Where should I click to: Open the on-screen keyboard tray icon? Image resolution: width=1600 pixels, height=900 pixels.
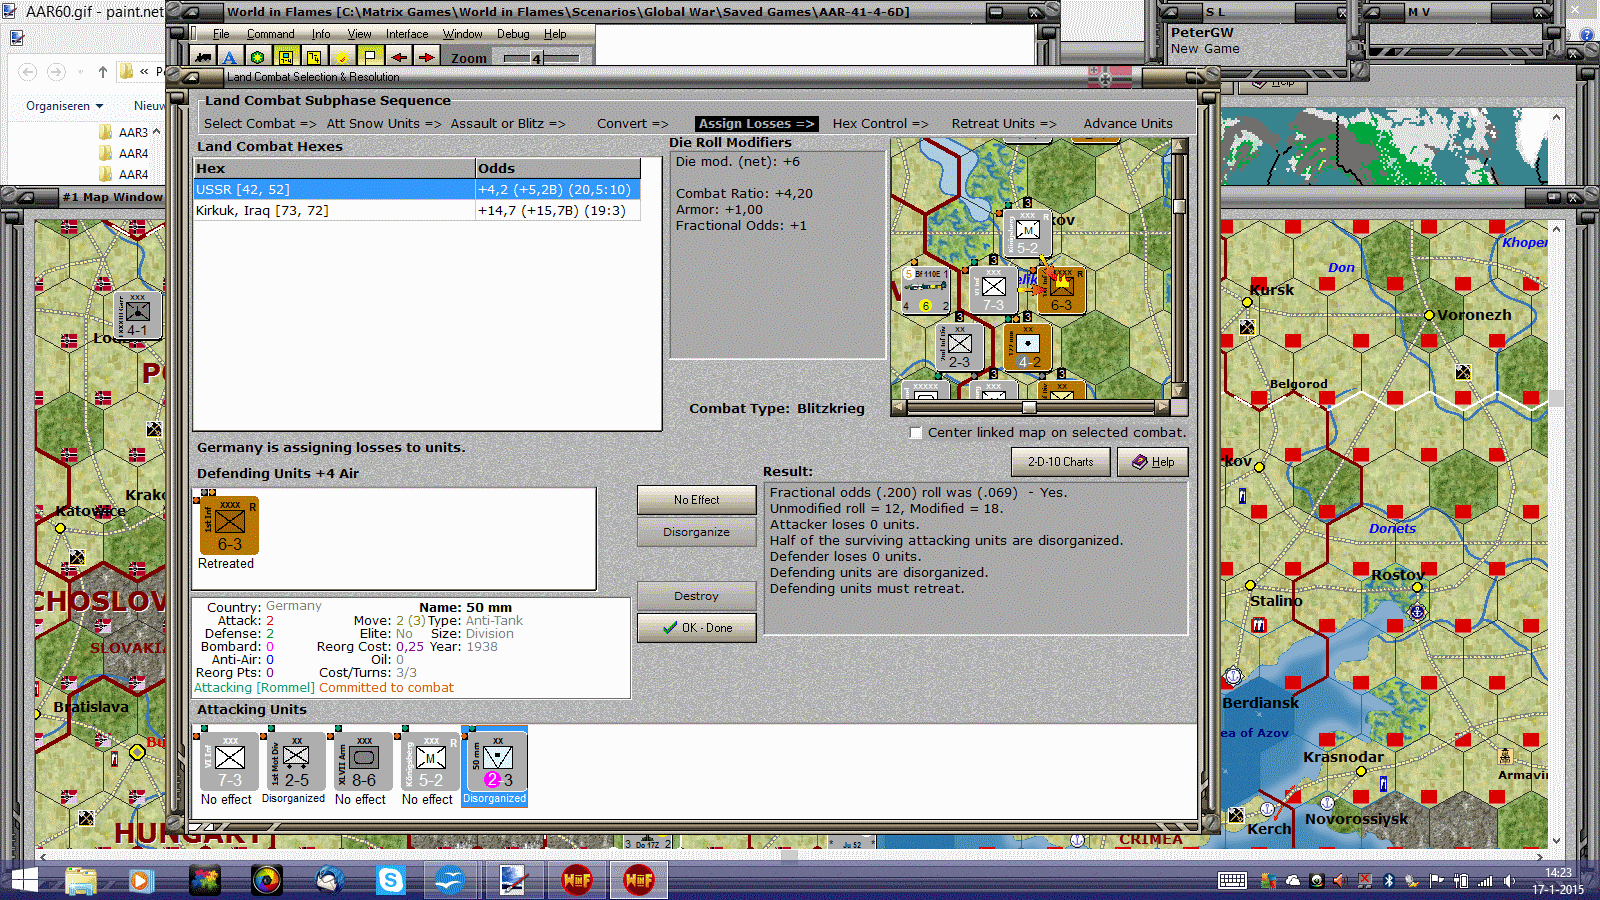[1232, 881]
